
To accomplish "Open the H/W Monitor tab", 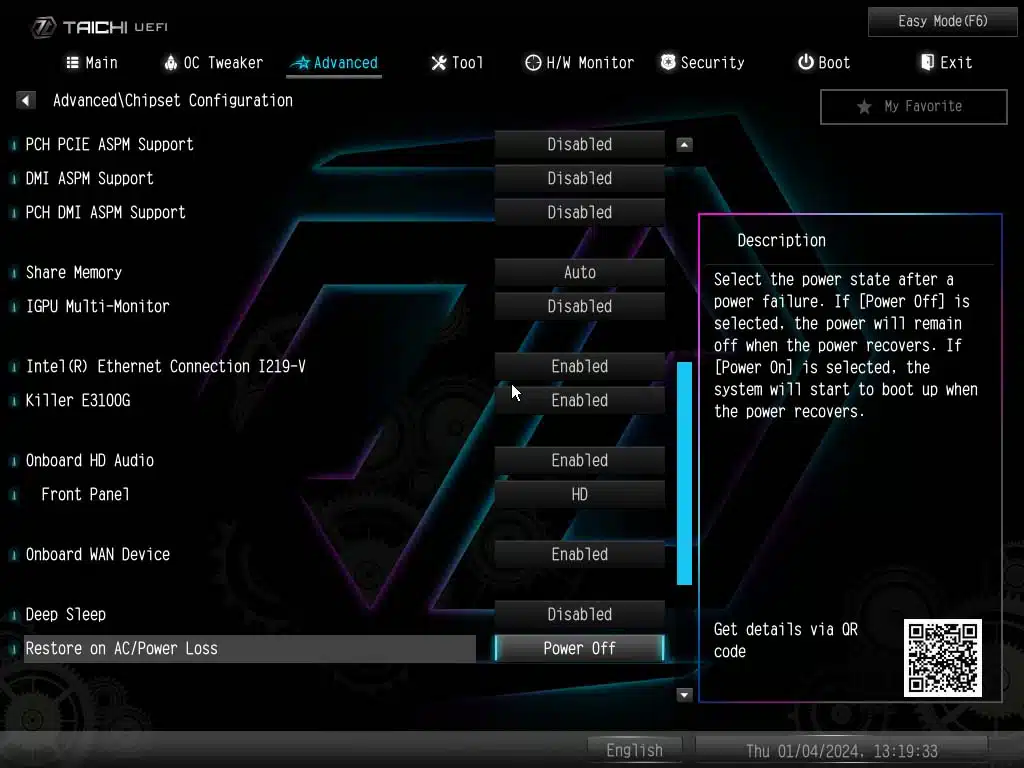I will (x=580, y=63).
